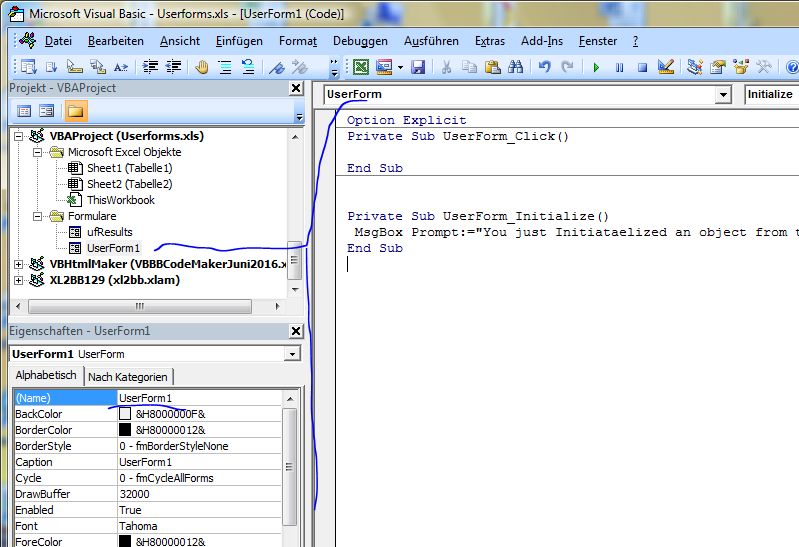The height and width of the screenshot is (547, 799).
Task: Run the Sub with the green play icon
Action: coord(596,67)
